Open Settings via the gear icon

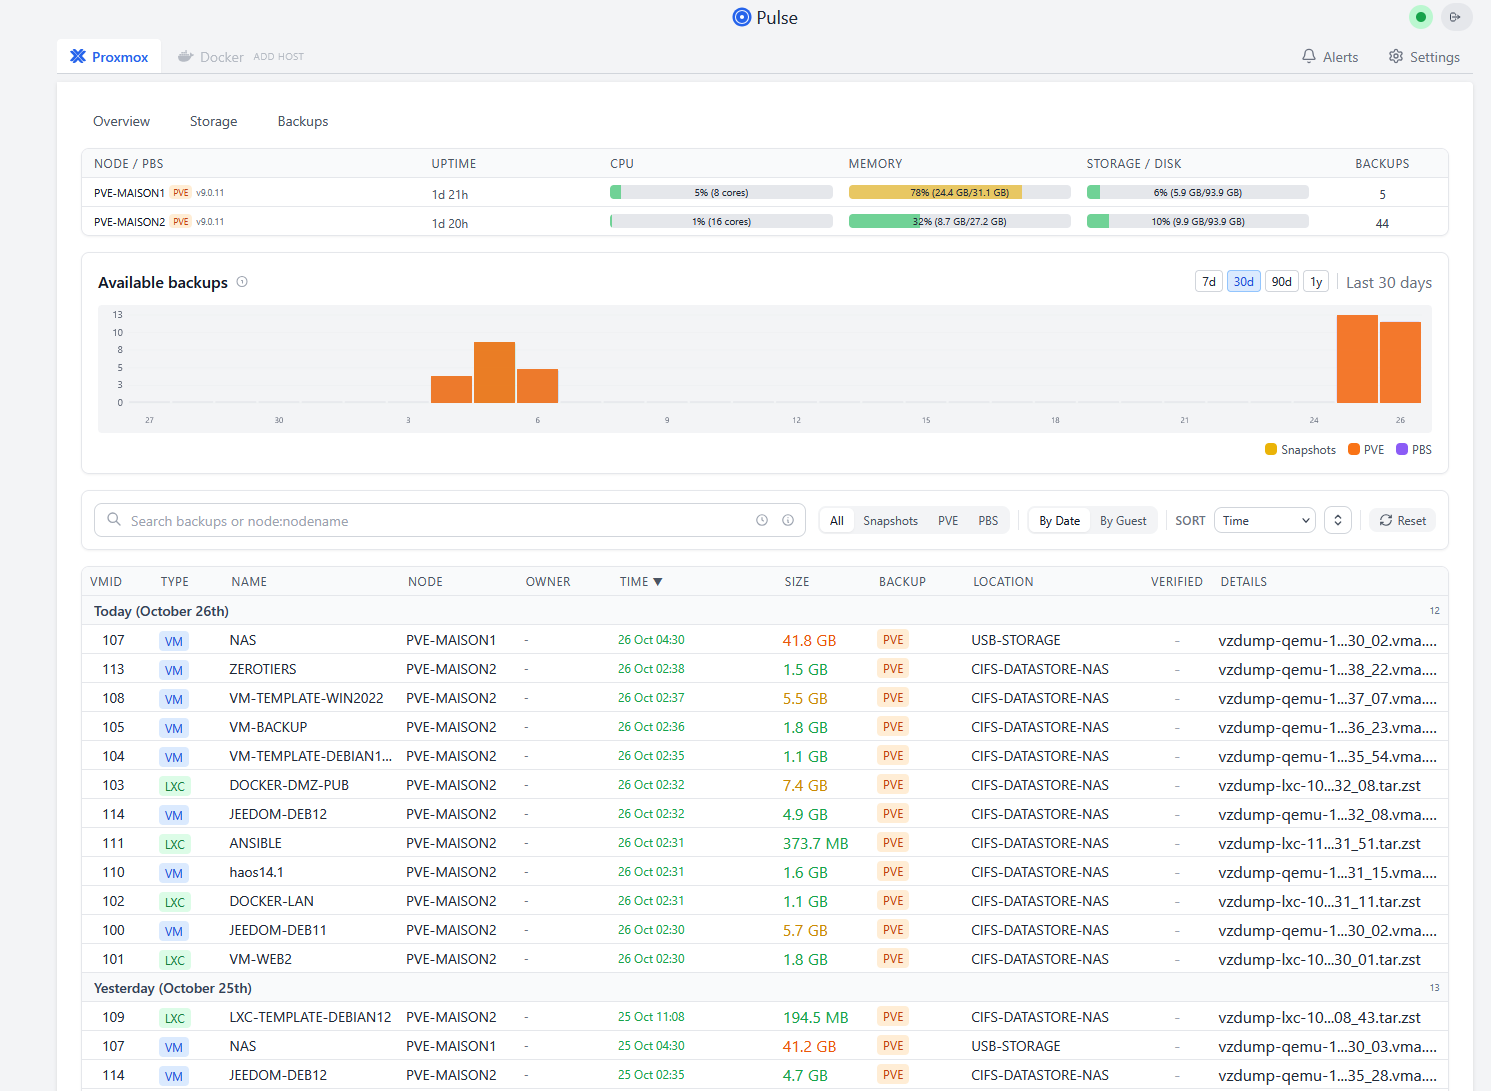coord(1396,57)
